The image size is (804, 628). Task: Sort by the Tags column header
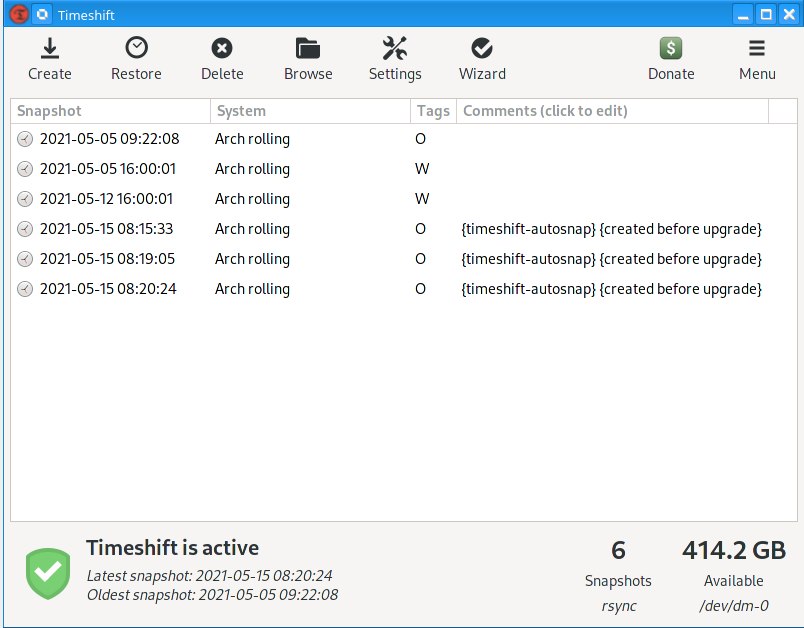433,111
